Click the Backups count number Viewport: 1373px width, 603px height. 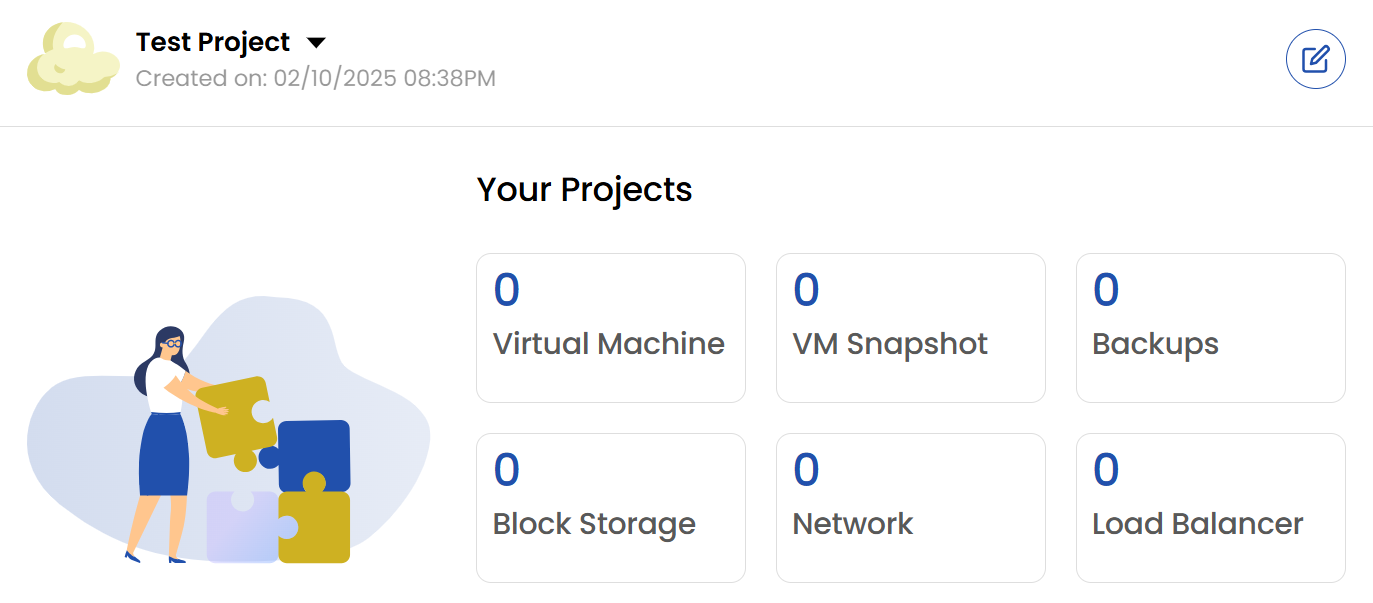coord(1105,289)
